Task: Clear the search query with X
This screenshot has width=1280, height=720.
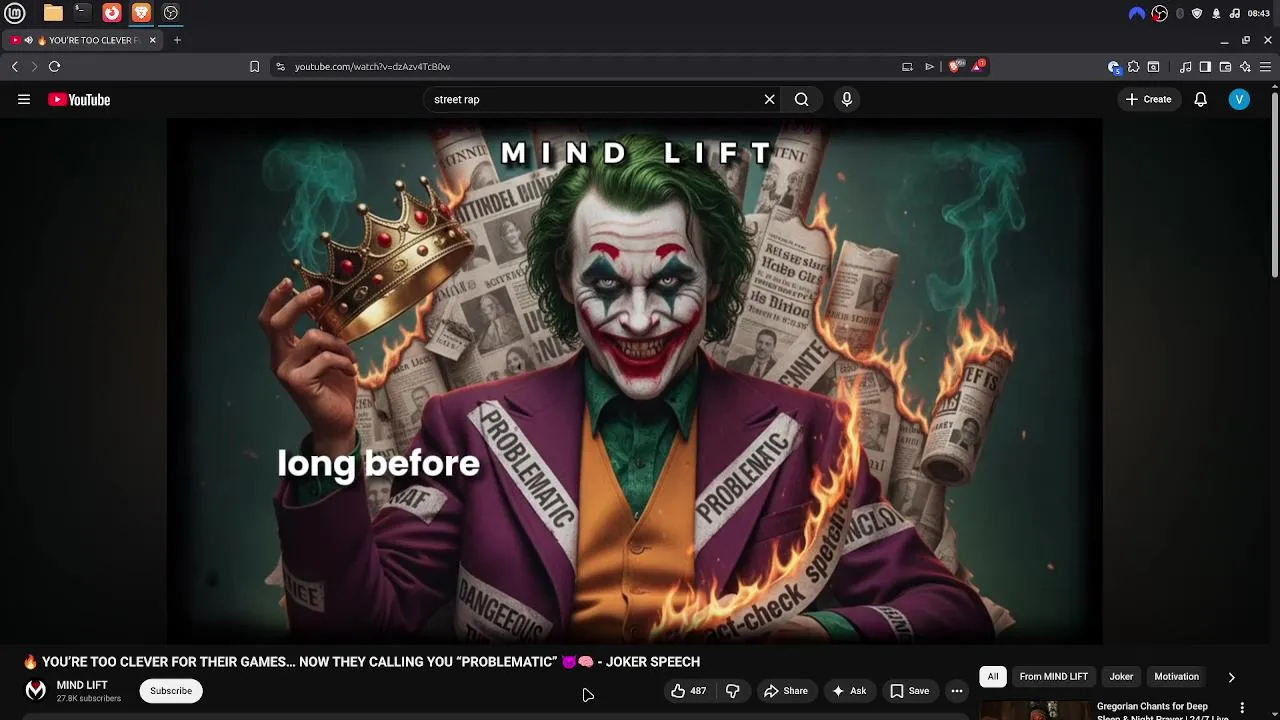Action: point(769,99)
